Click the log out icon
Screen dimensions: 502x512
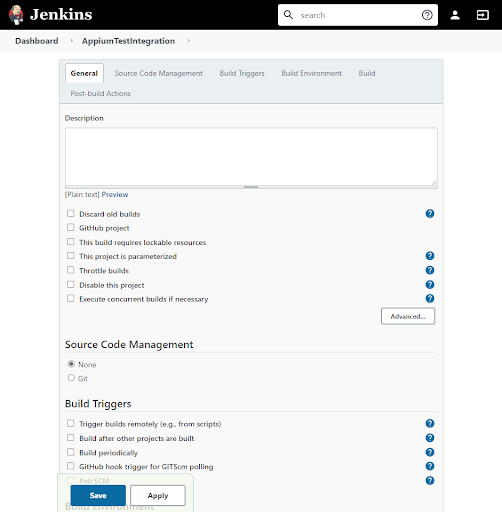point(482,15)
